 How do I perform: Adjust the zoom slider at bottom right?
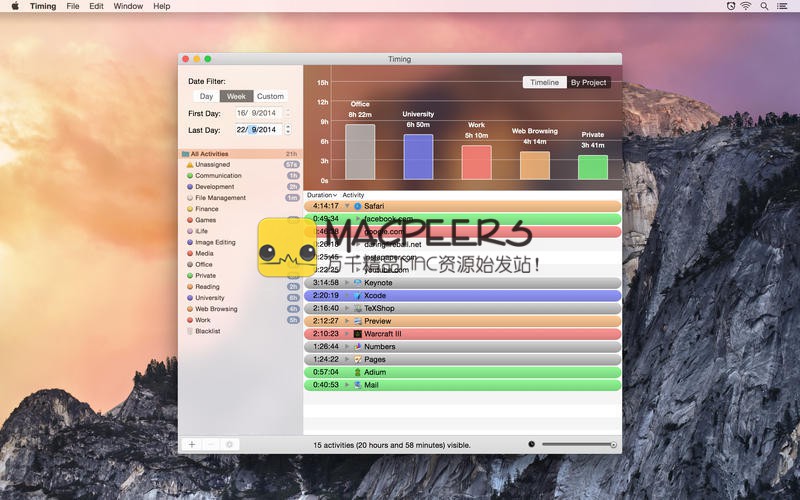(x=580, y=444)
